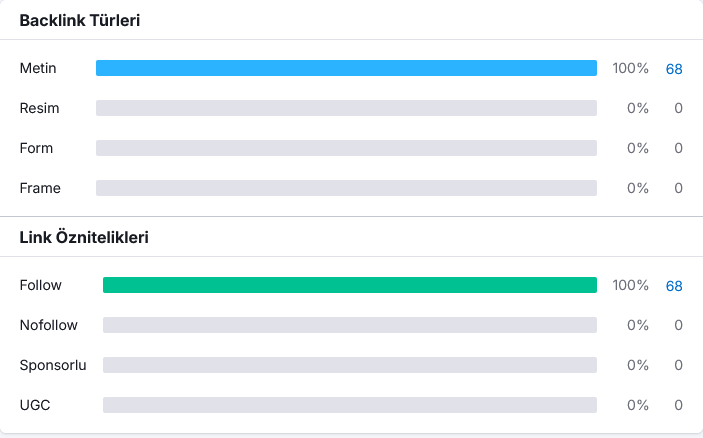This screenshot has height=438, width=703.
Task: Click the 0 count in the Resim row
Action: (678, 108)
